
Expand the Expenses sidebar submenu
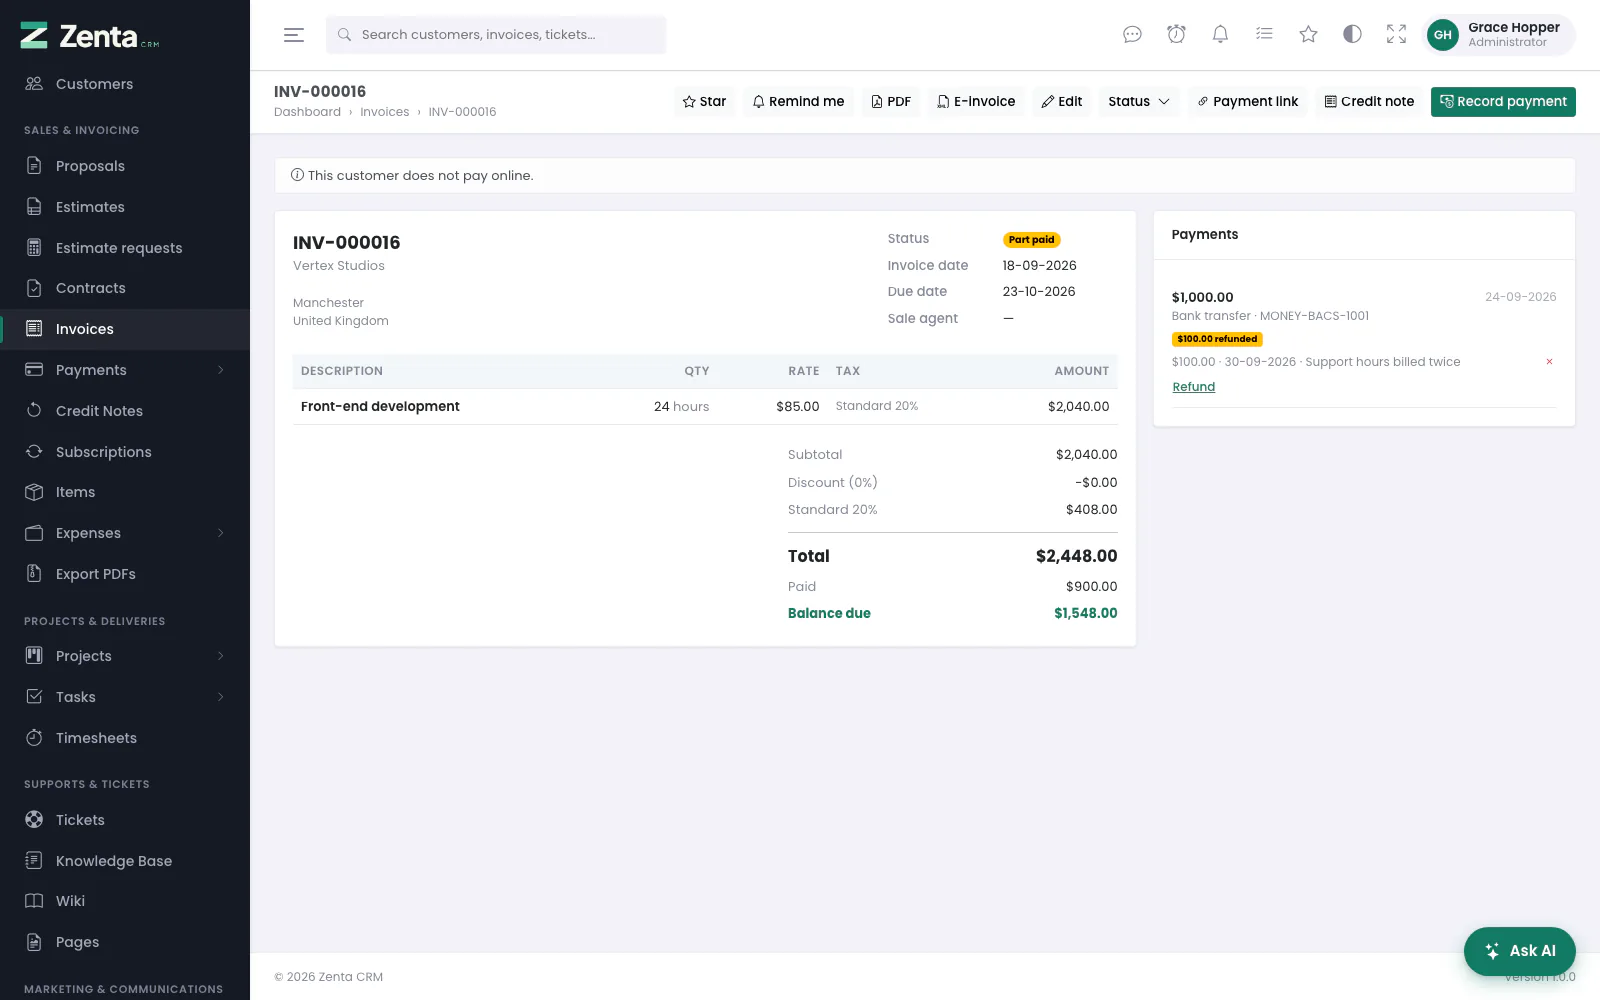(125, 533)
